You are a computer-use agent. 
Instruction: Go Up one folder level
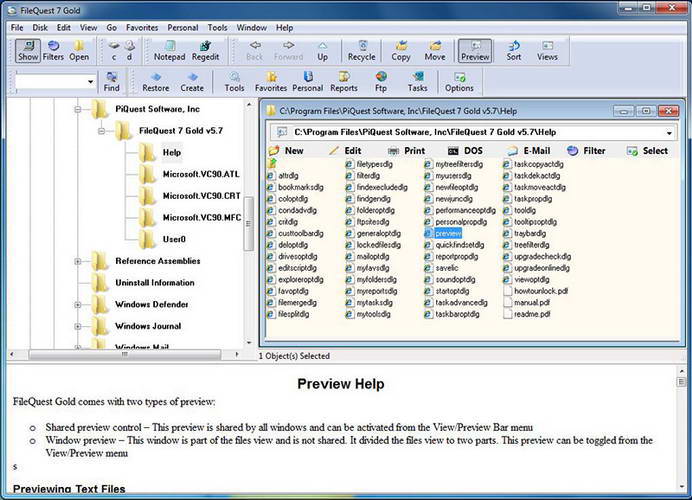tap(323, 50)
